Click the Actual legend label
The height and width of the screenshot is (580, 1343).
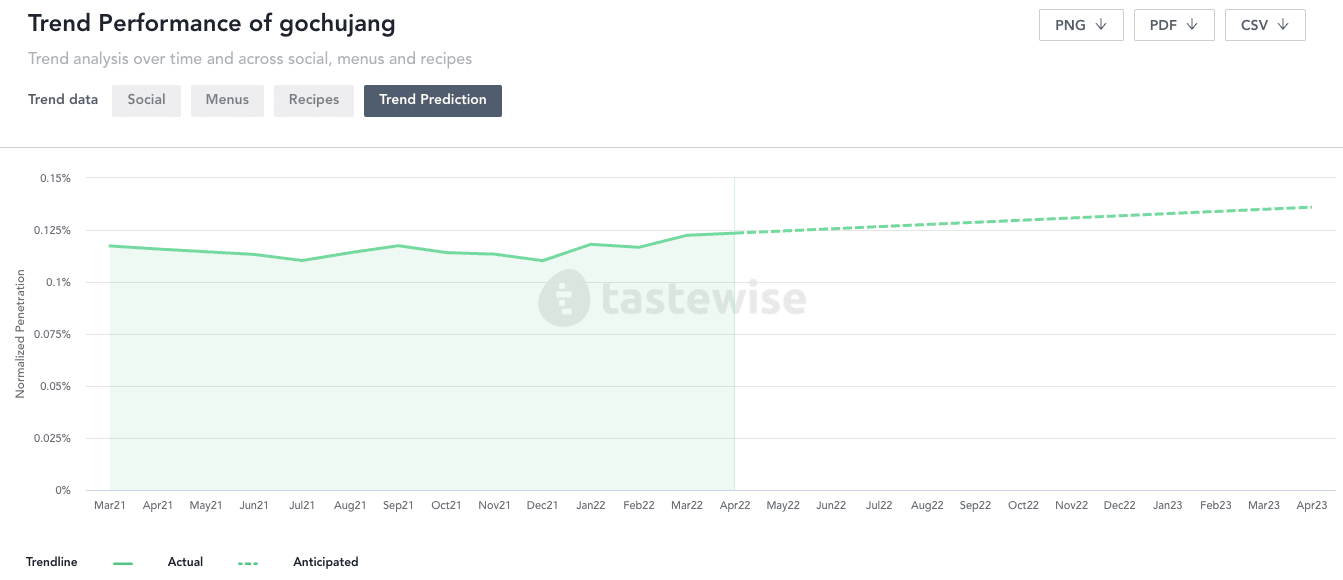pyautogui.click(x=185, y=562)
